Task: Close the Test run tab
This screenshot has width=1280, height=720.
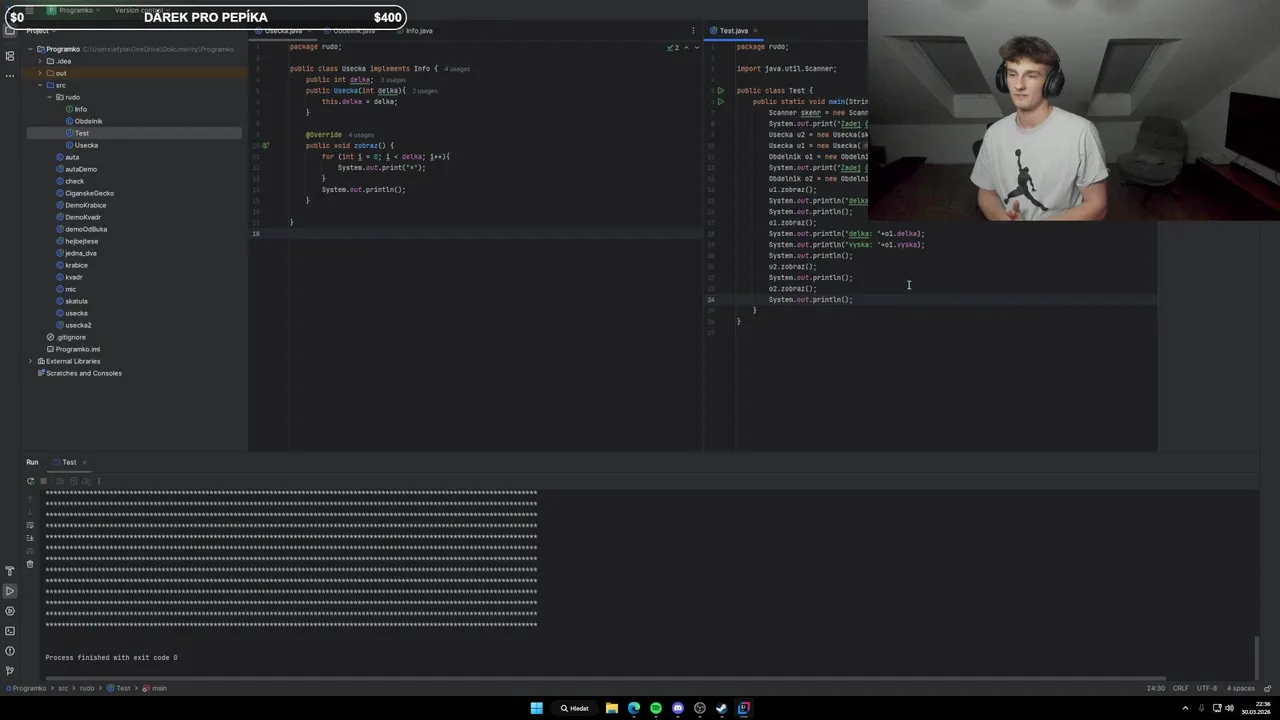Action: coord(84,462)
